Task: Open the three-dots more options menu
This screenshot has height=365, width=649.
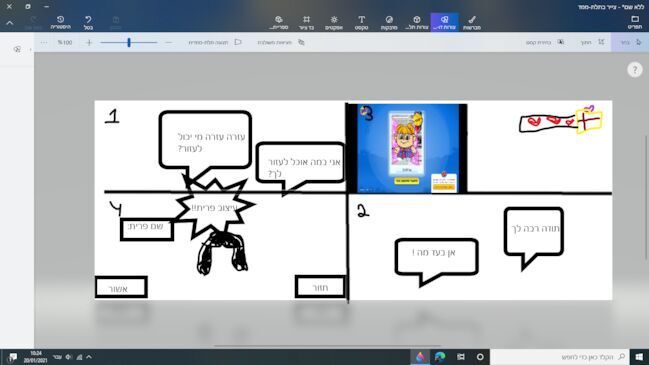Action: coord(44,42)
